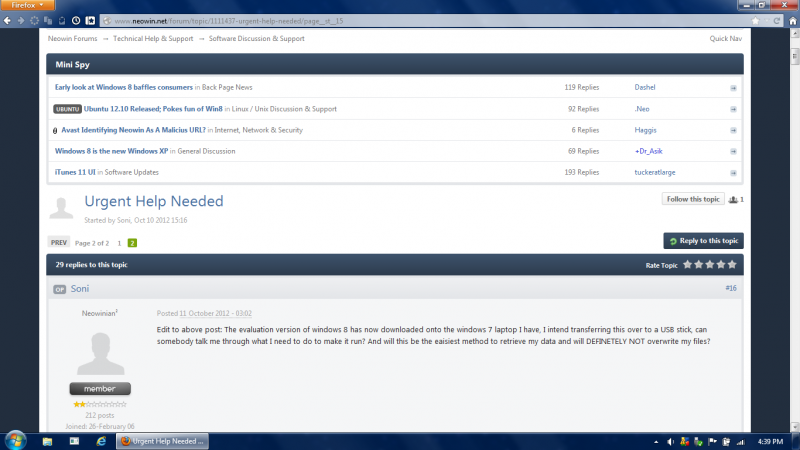Open volume control in system tray
This screenshot has width=800, height=450.
(x=670, y=442)
